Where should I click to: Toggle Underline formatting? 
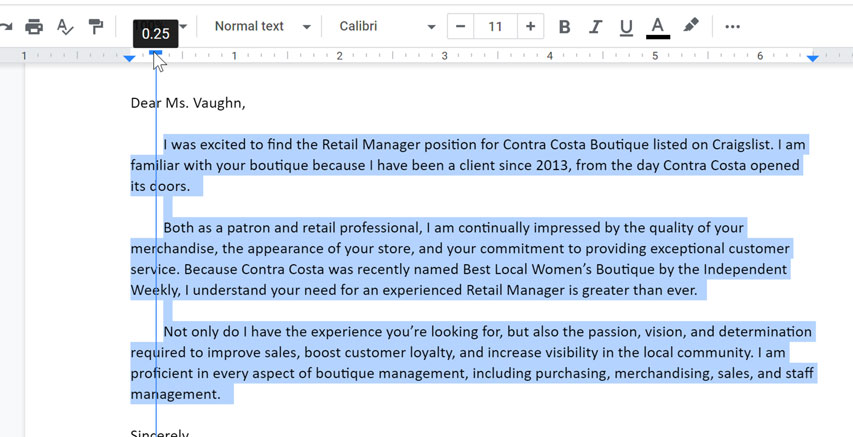tap(626, 27)
